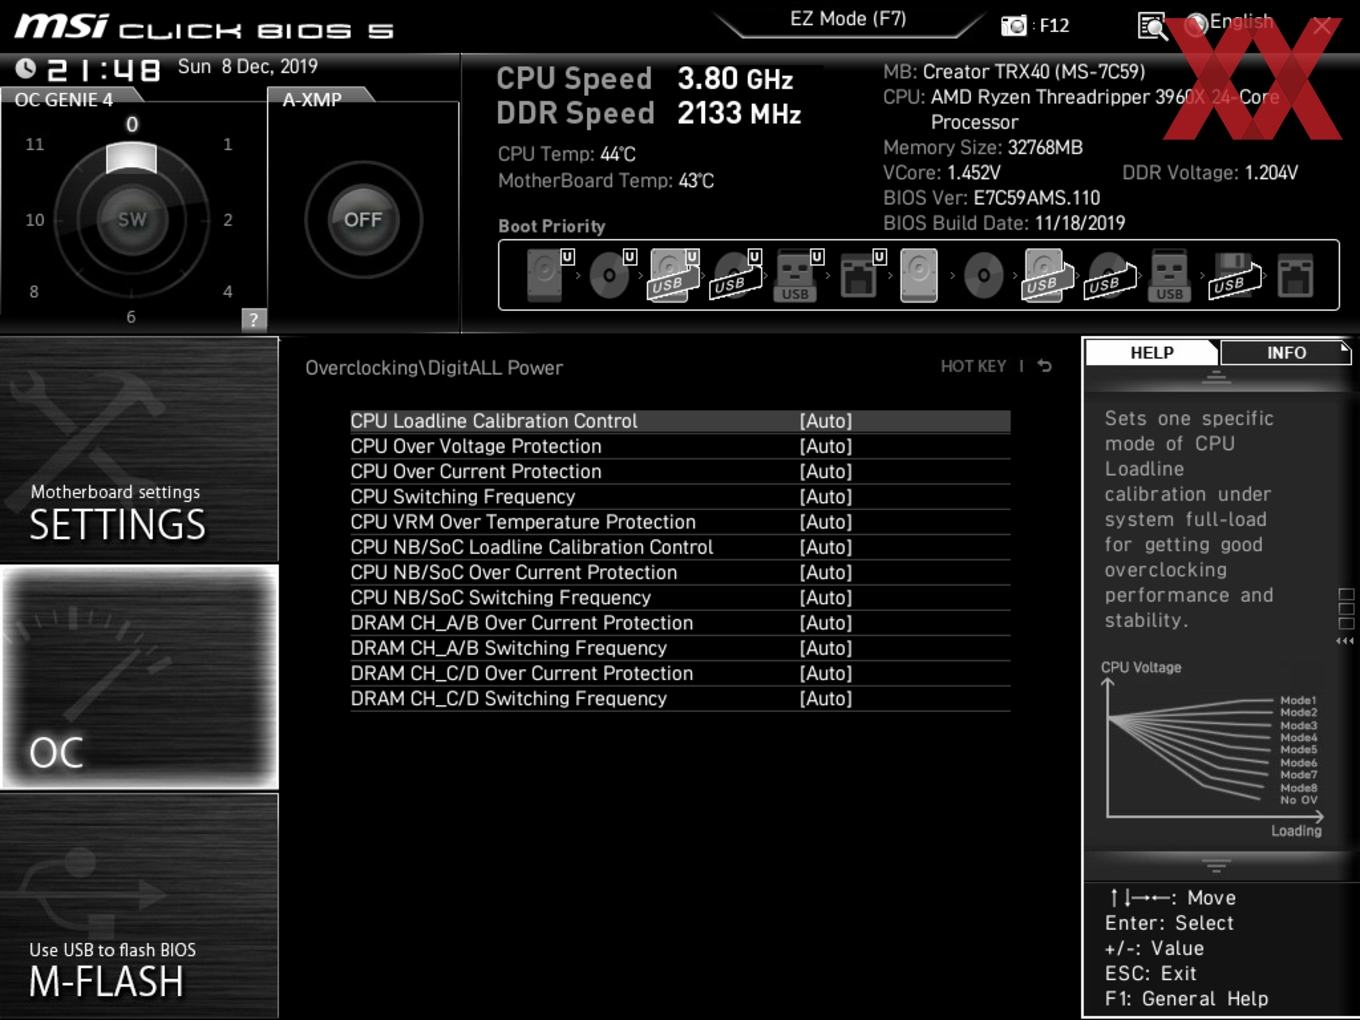Open CPU Loadline Calibration Control [Auto] value

[x=826, y=421]
